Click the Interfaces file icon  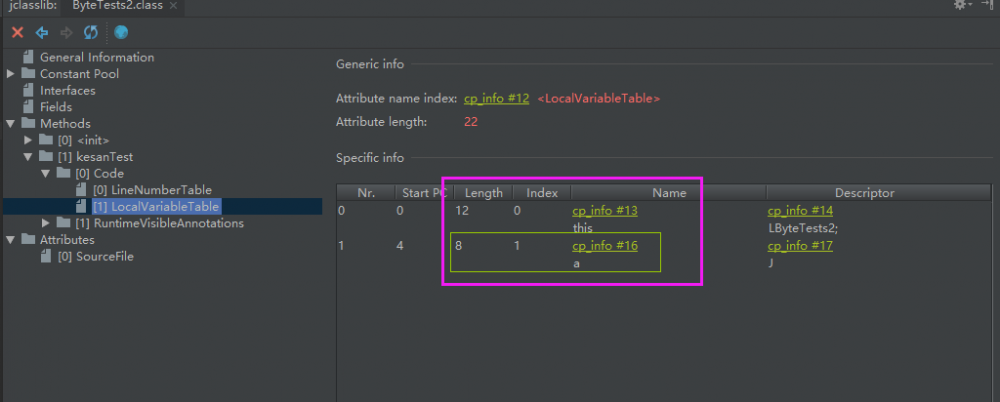[27, 90]
